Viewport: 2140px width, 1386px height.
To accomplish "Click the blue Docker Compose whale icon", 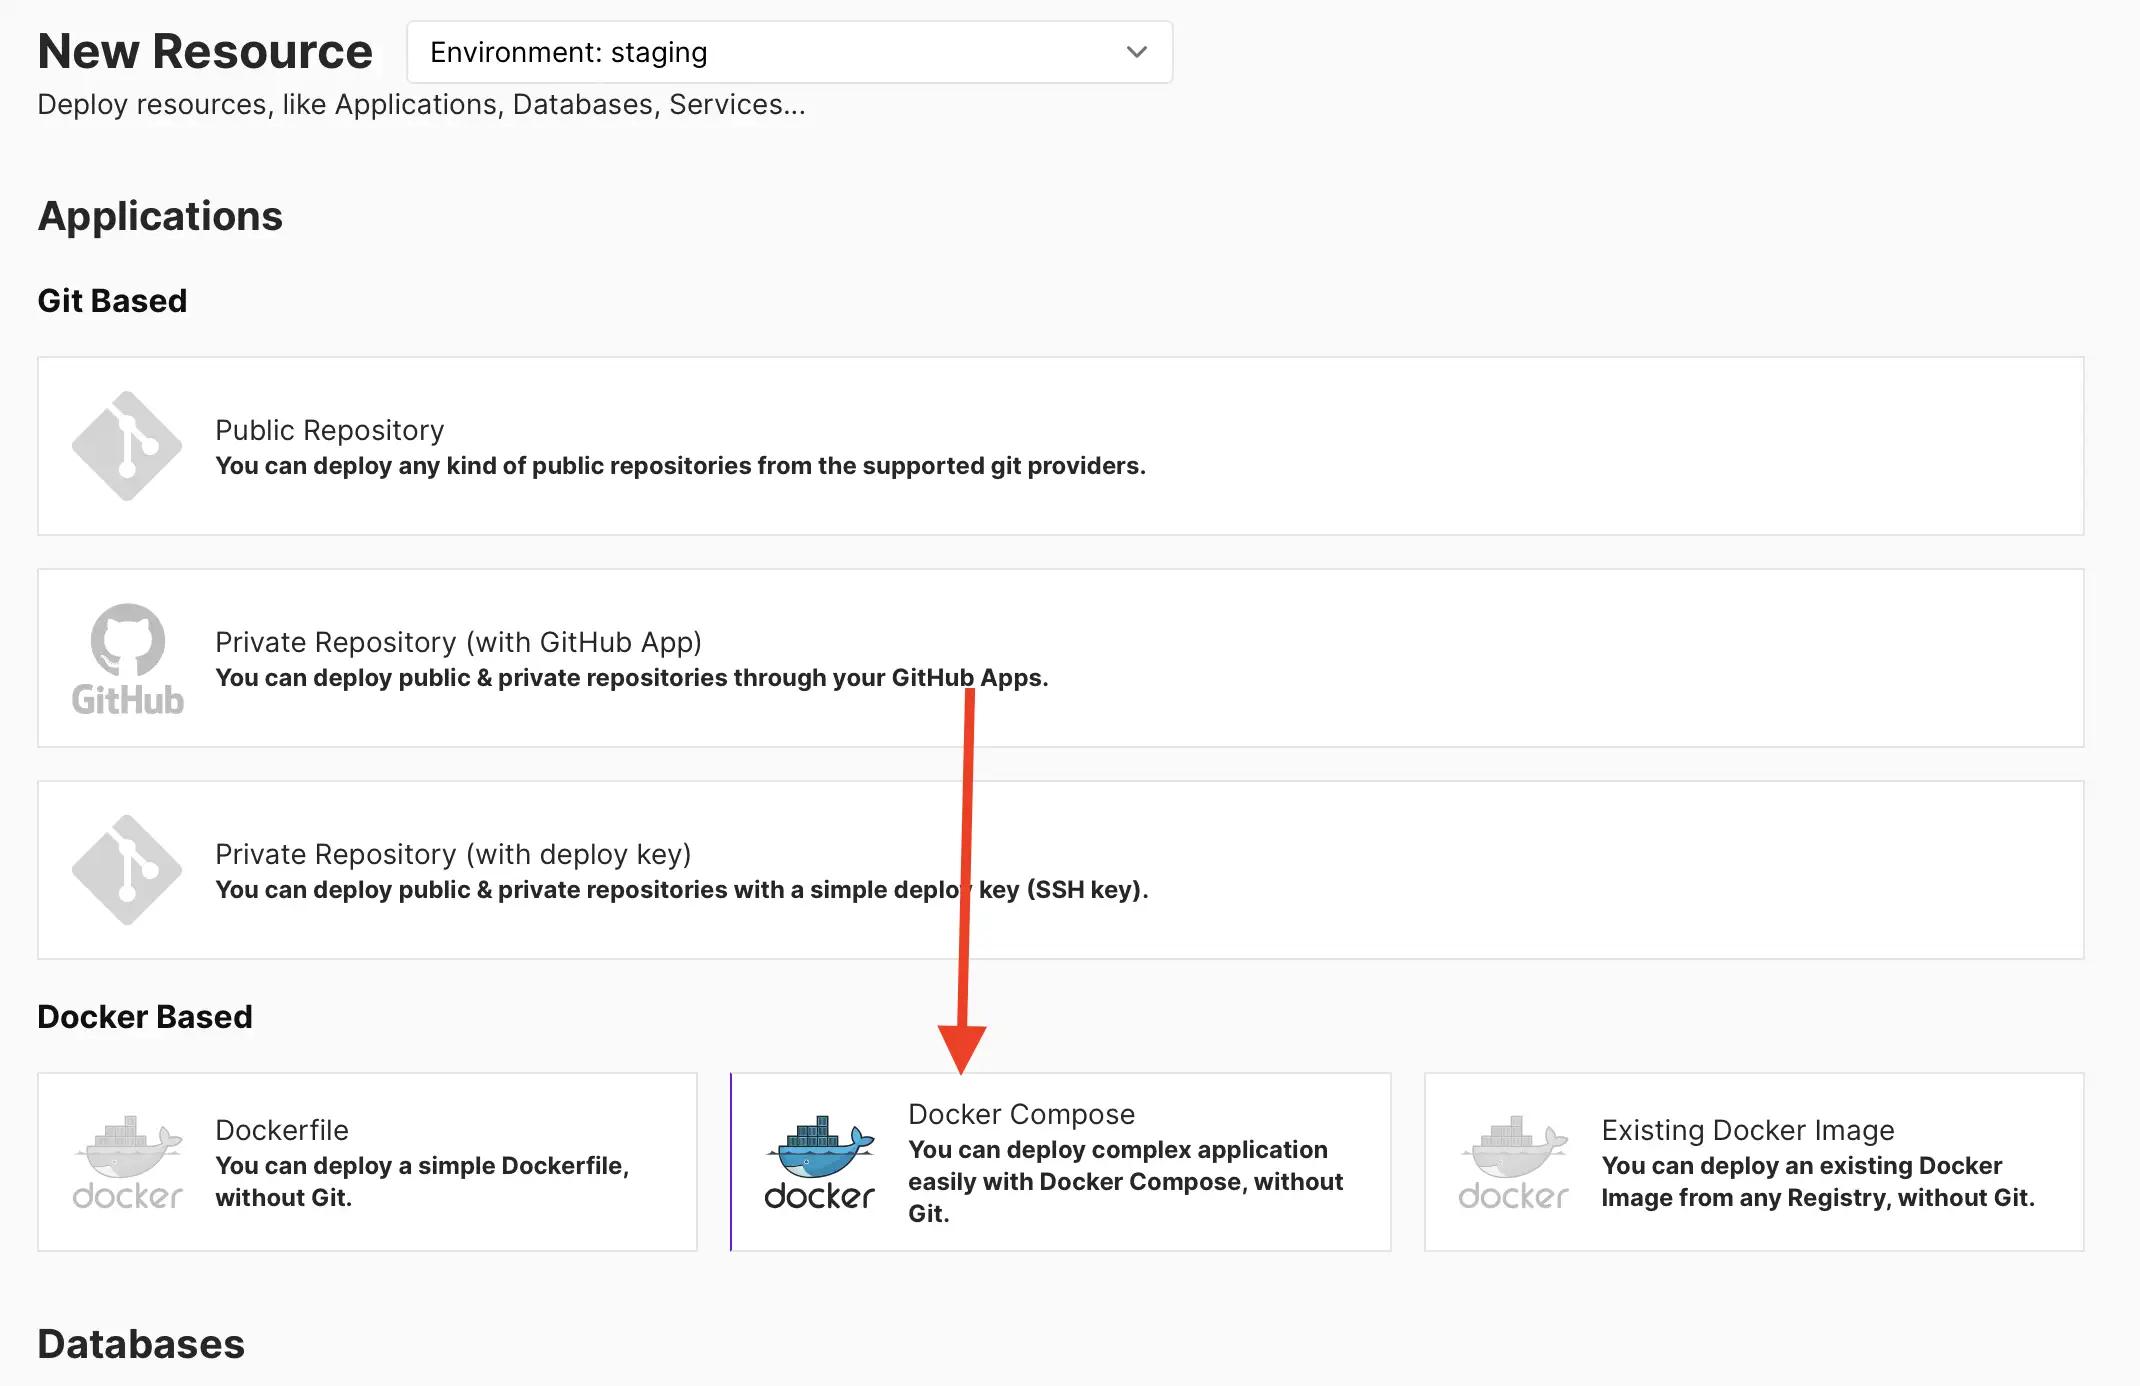I will coord(819,1162).
